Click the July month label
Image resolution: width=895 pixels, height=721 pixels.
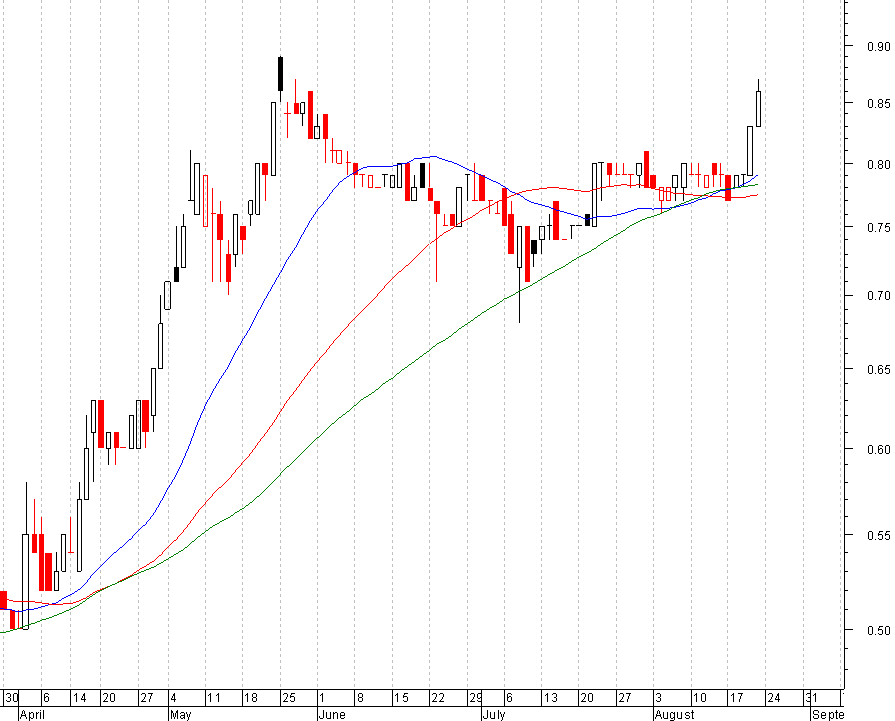[494, 715]
